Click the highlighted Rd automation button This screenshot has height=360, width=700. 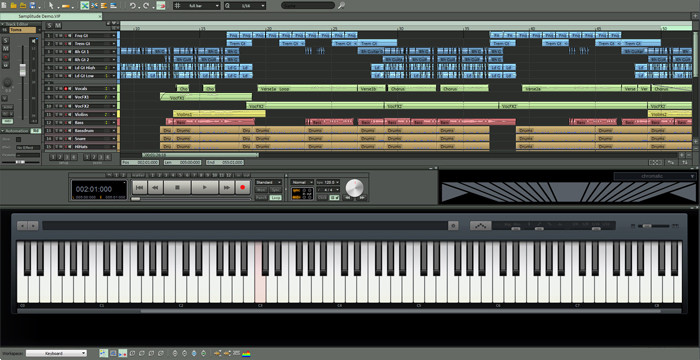[x=35, y=131]
